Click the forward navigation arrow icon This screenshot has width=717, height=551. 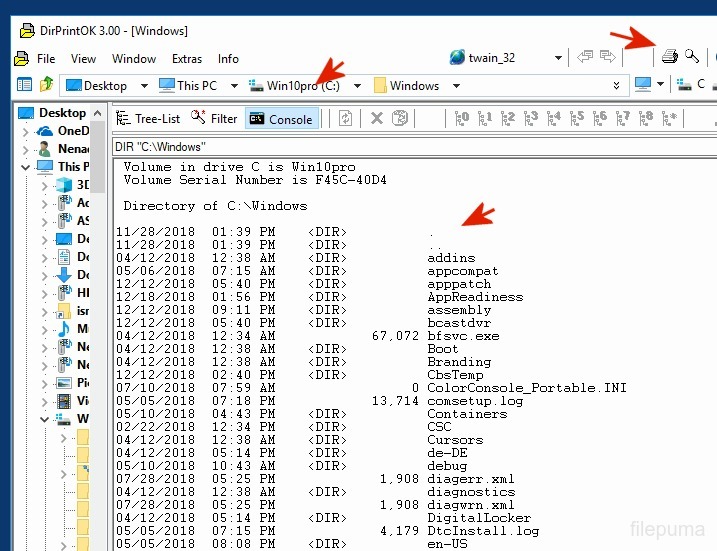point(607,58)
